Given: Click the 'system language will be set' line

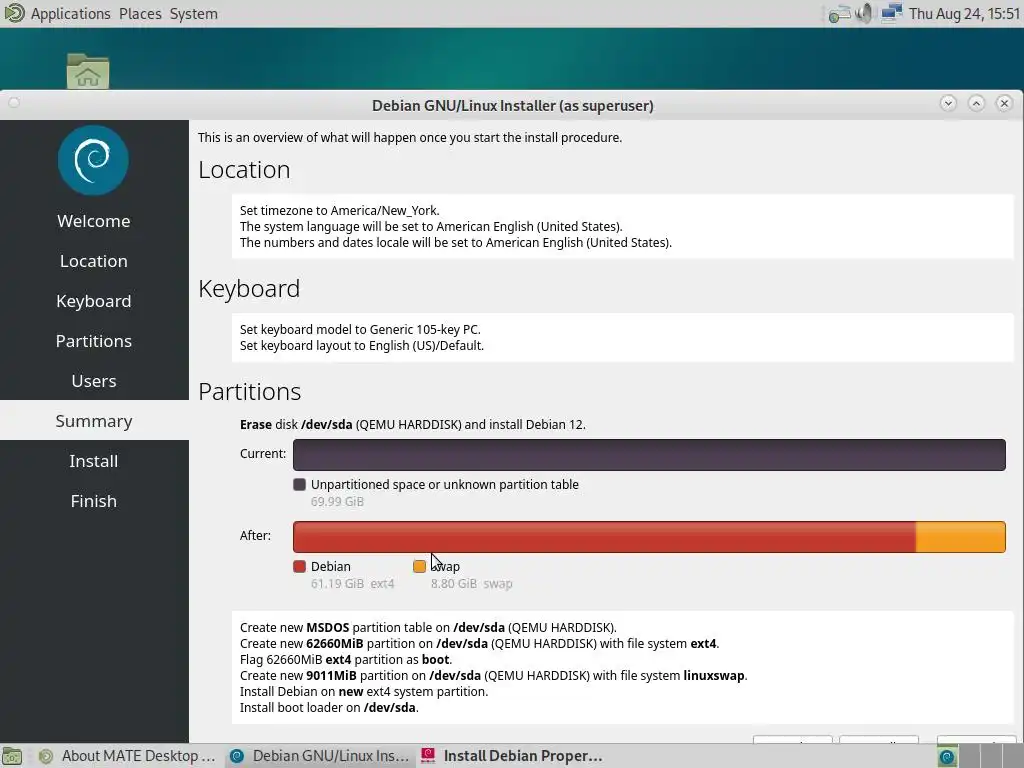Looking at the screenshot, I should [x=431, y=227].
